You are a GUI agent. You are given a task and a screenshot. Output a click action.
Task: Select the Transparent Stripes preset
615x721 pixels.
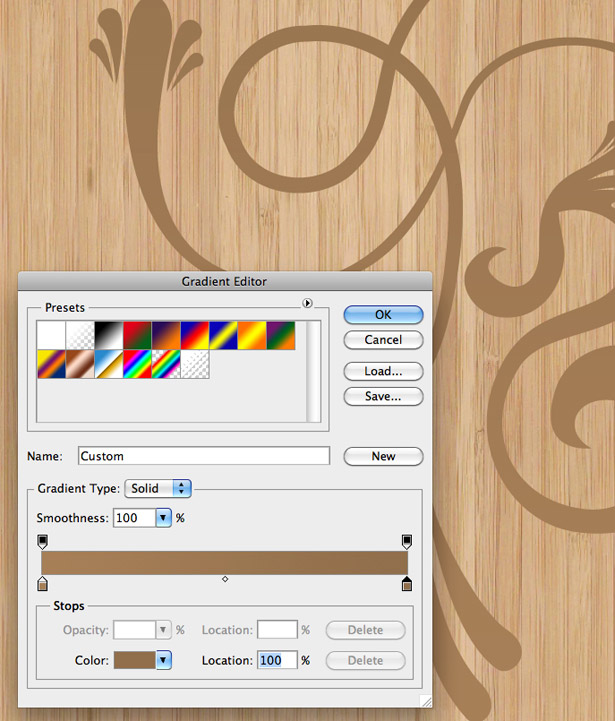[195, 364]
